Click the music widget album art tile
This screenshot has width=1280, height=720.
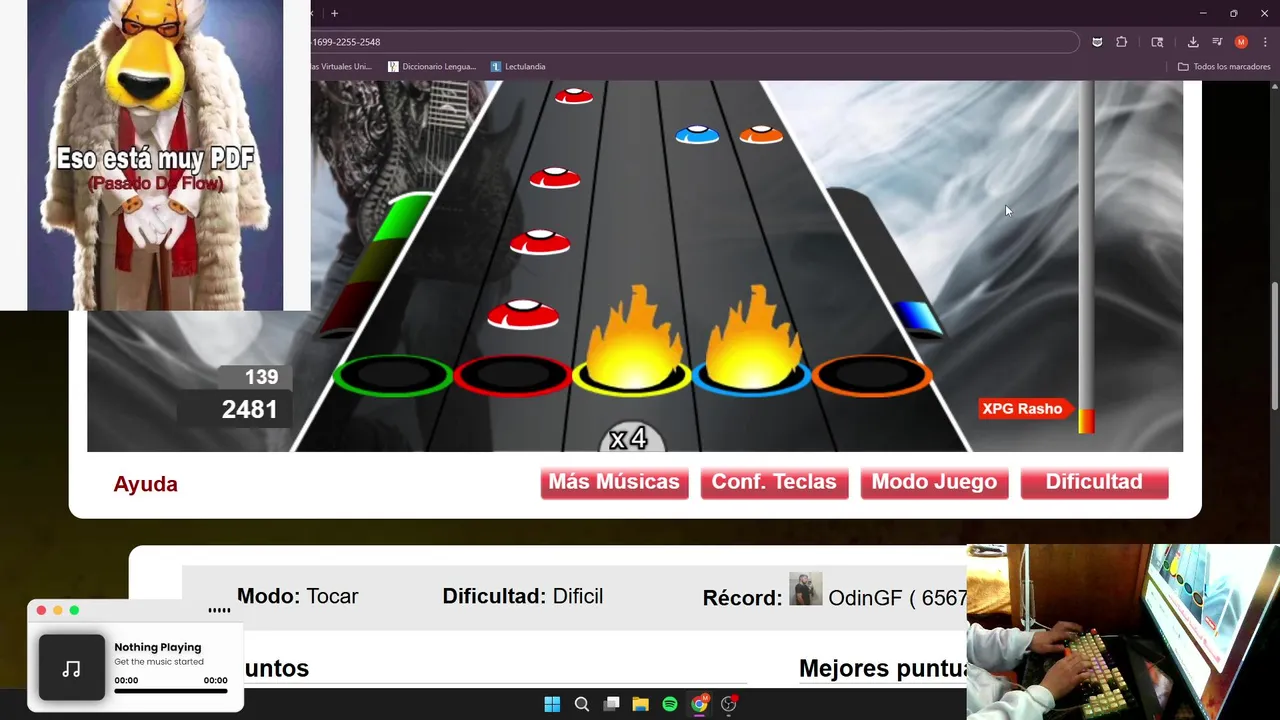click(72, 667)
